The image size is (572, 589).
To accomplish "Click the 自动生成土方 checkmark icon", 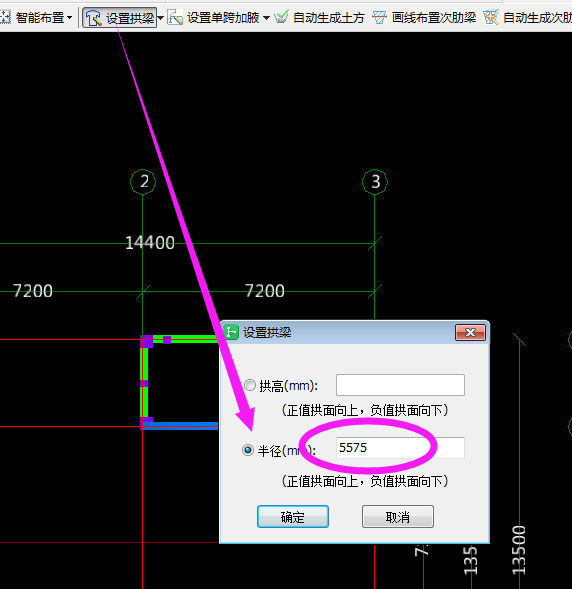I will pyautogui.click(x=281, y=17).
